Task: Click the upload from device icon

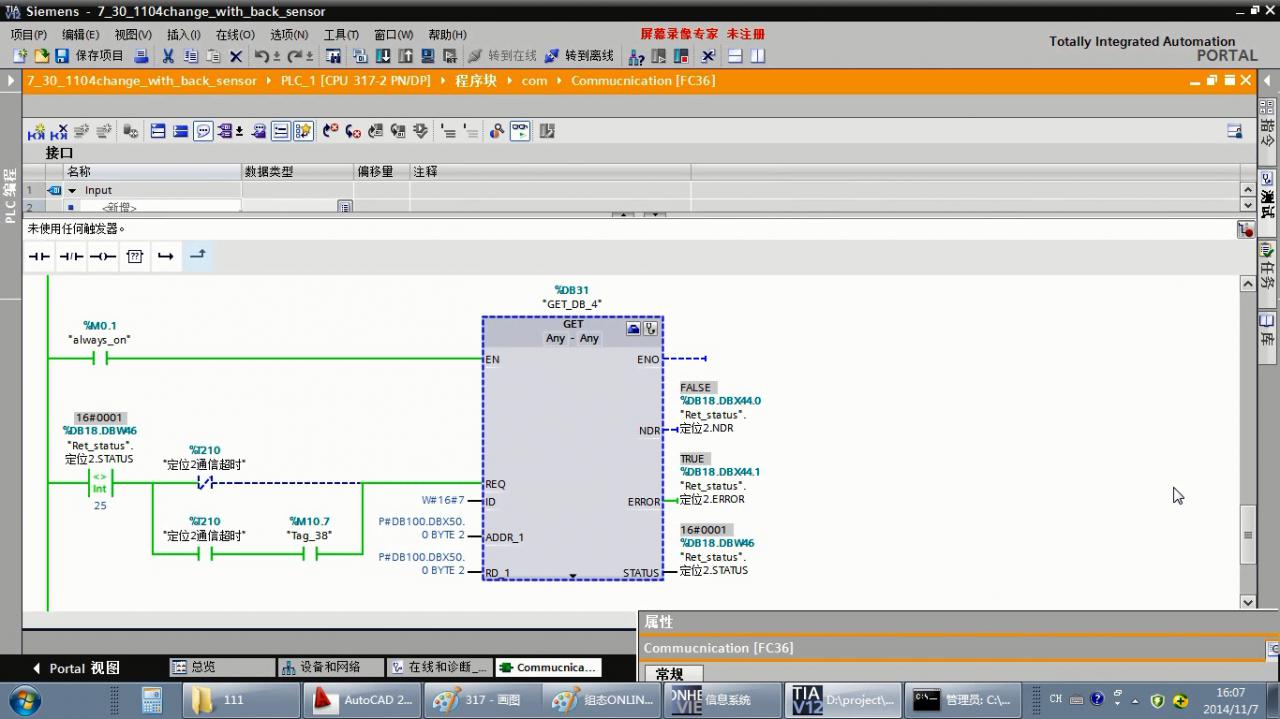Action: coord(406,56)
